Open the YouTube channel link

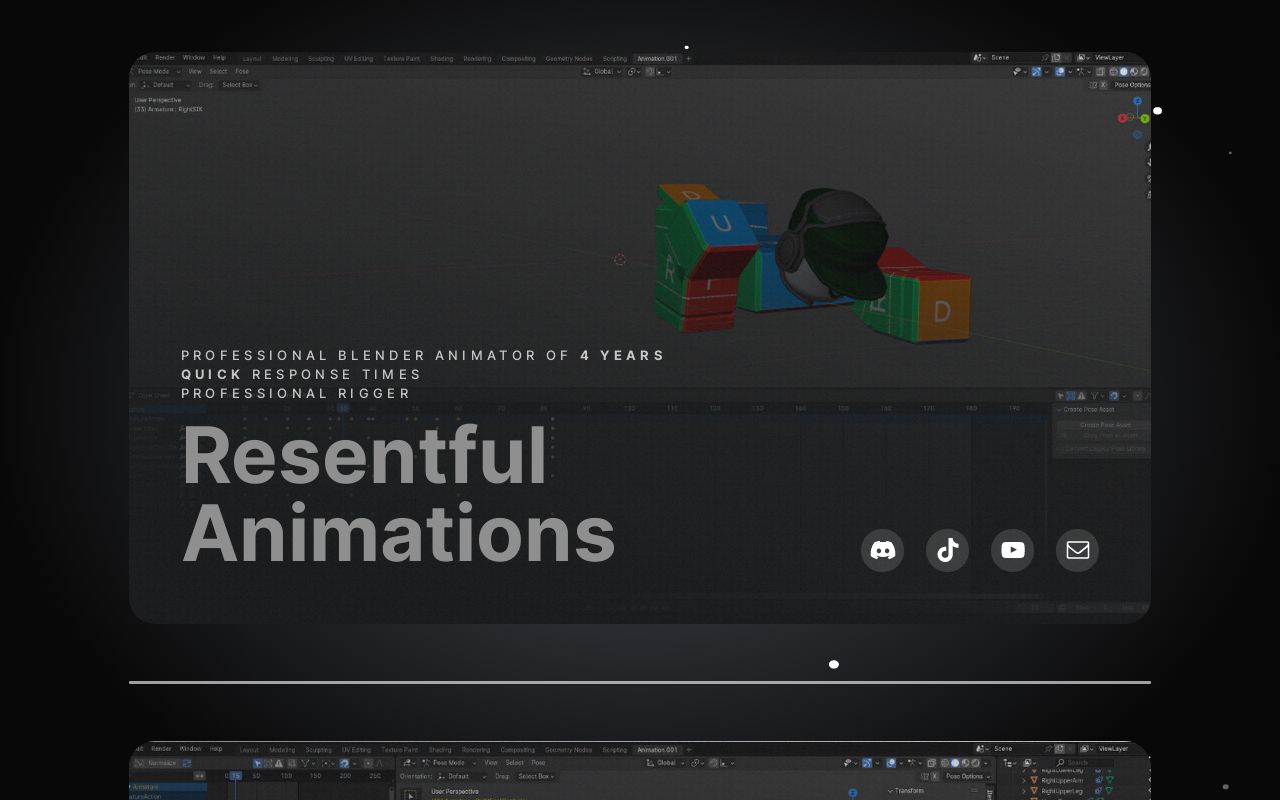tap(1012, 550)
